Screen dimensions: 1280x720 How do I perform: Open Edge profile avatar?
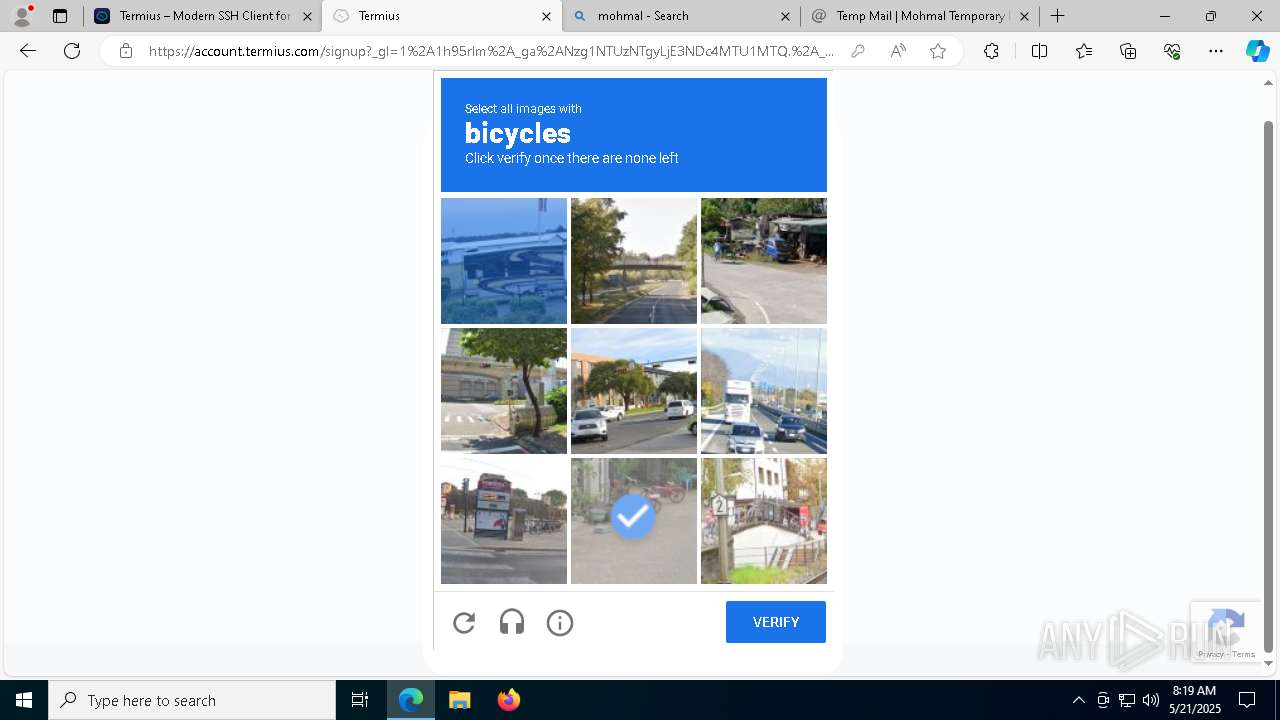22,16
